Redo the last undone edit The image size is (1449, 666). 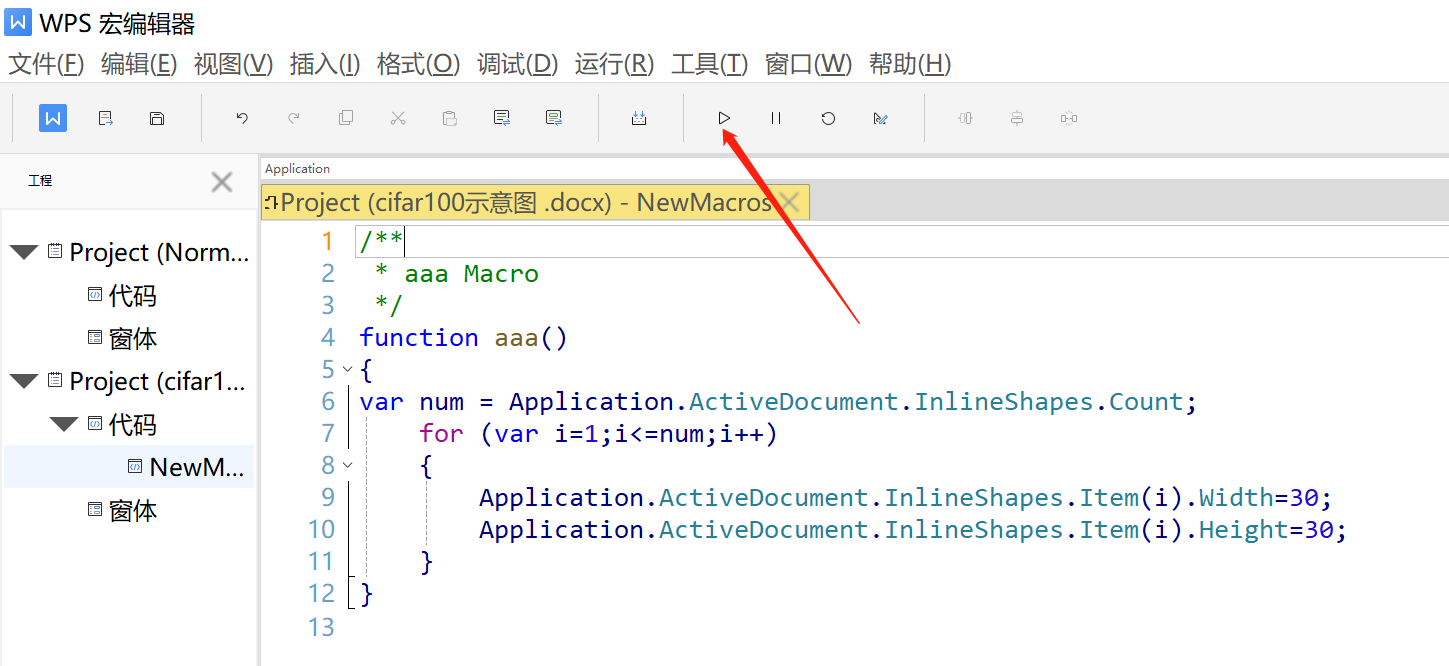point(294,118)
